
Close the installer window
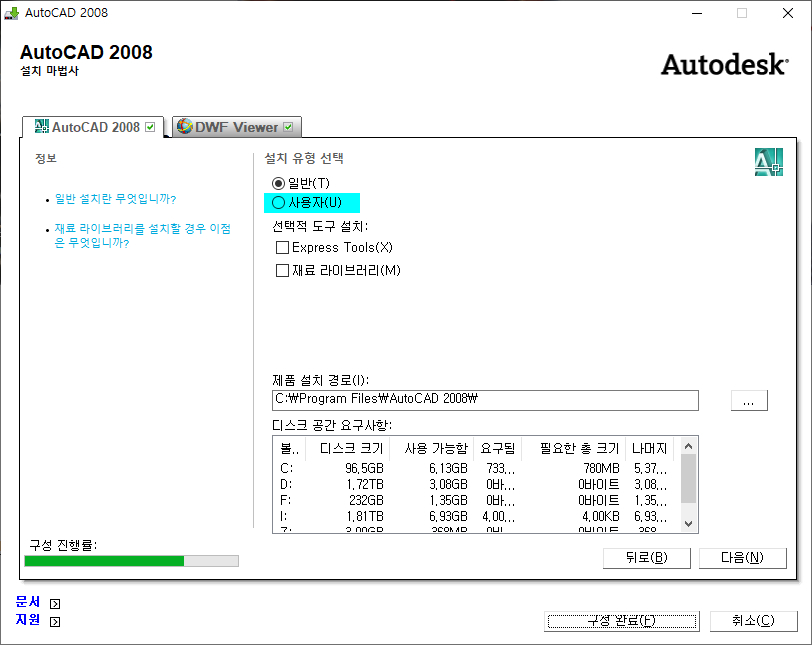click(x=788, y=13)
